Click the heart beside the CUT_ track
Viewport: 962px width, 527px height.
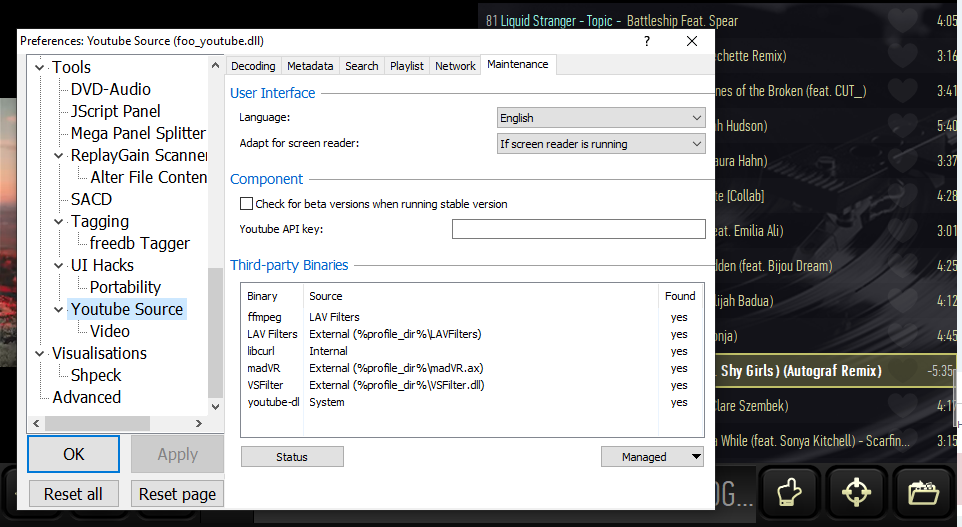click(902, 91)
